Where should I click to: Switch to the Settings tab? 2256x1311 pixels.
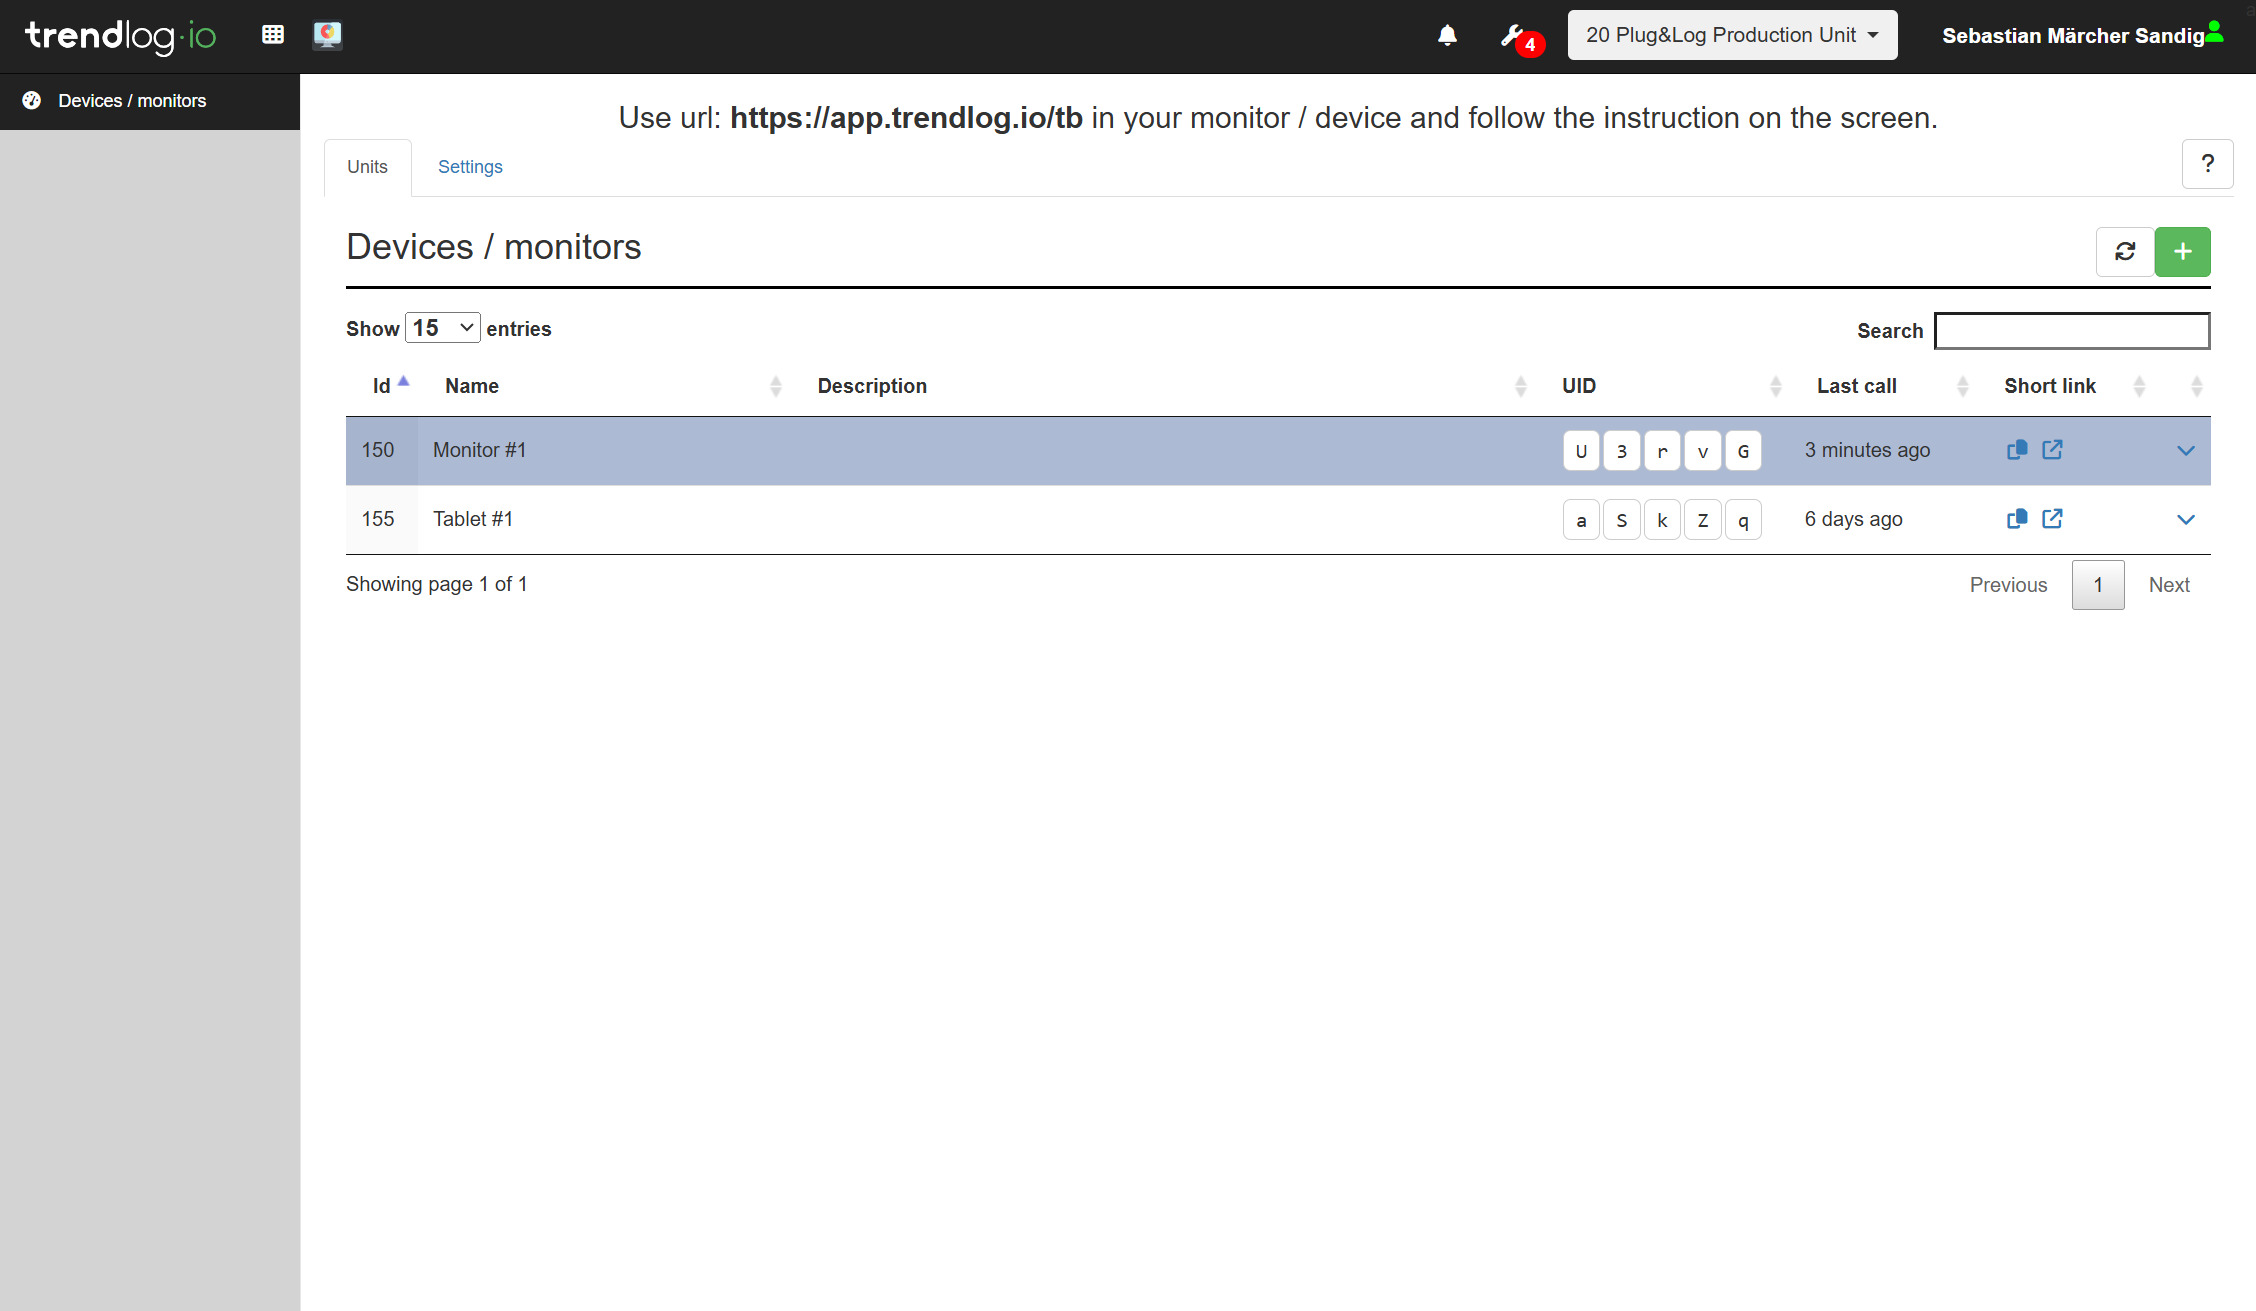click(470, 167)
